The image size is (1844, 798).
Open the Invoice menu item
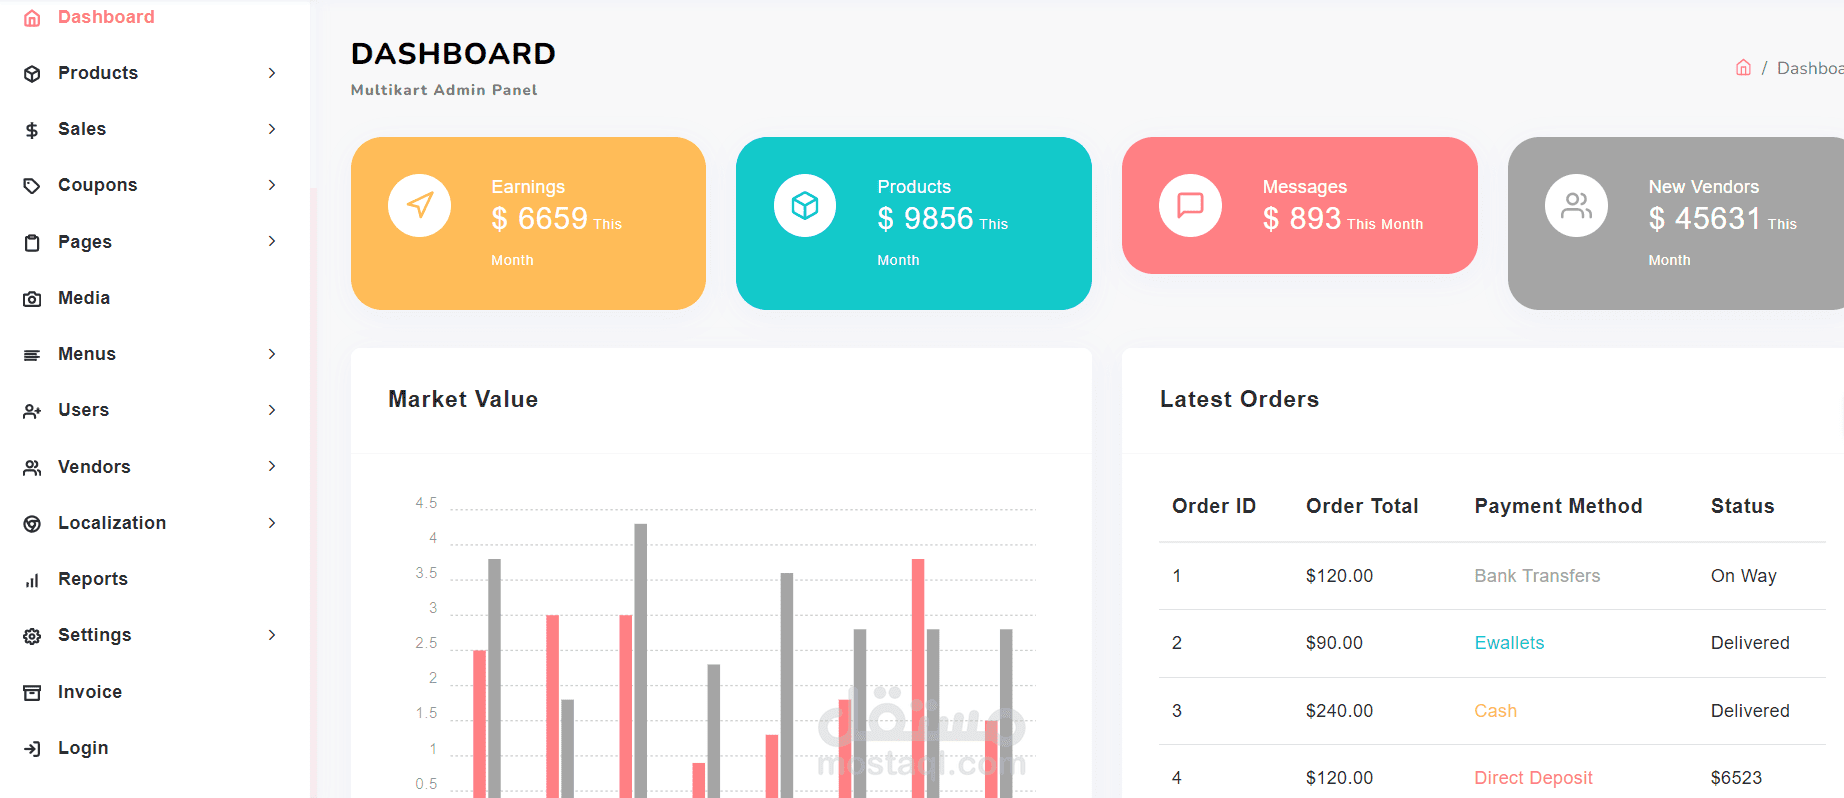[x=90, y=692]
